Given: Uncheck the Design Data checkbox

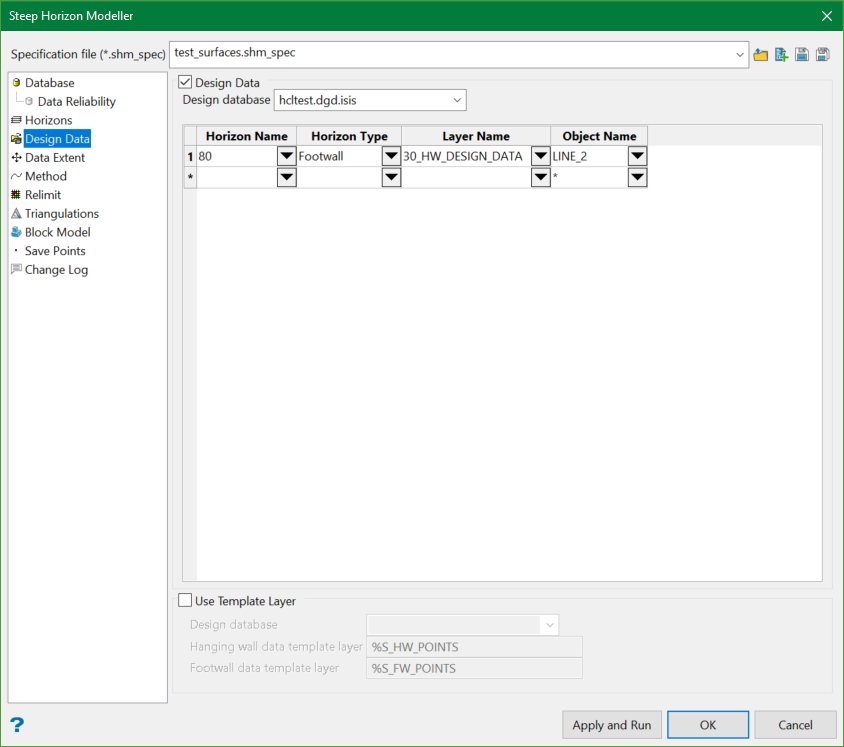Looking at the screenshot, I should [x=185, y=83].
